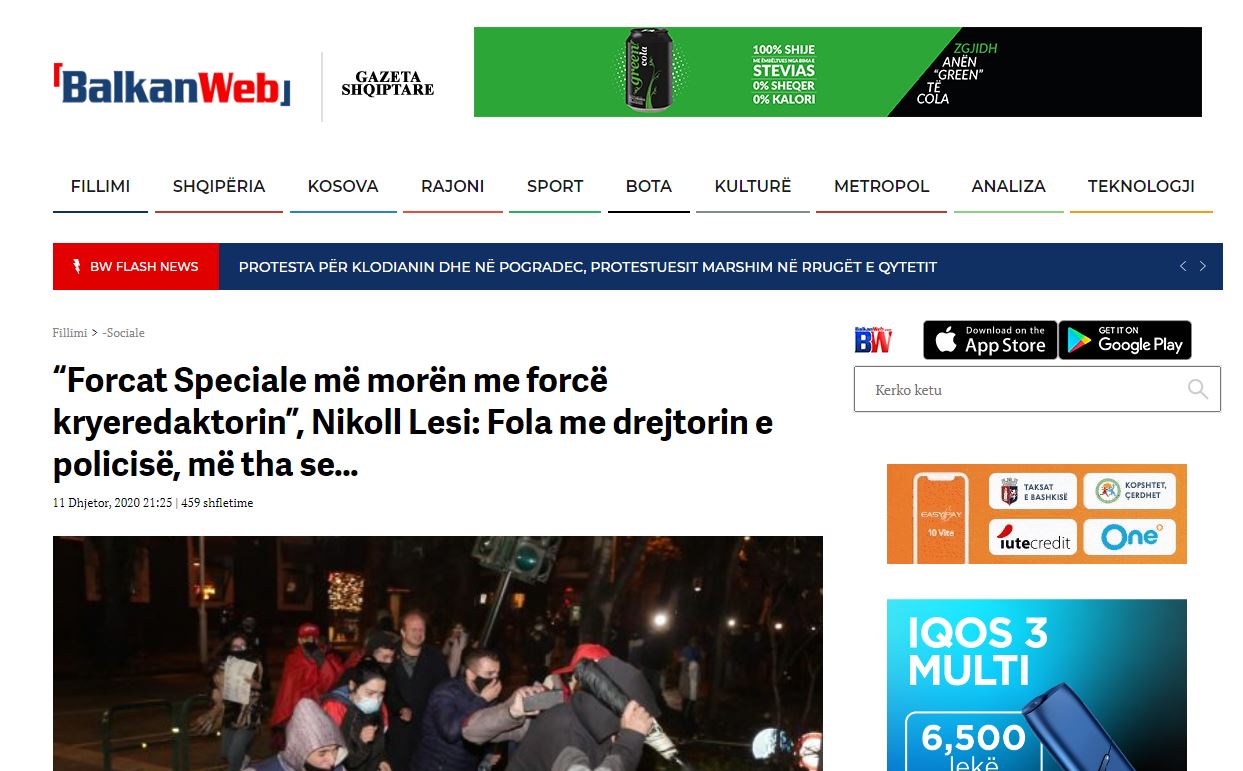Image resolution: width=1243 pixels, height=771 pixels.
Task: Show previous flash news with left arrow
Action: 1183,266
